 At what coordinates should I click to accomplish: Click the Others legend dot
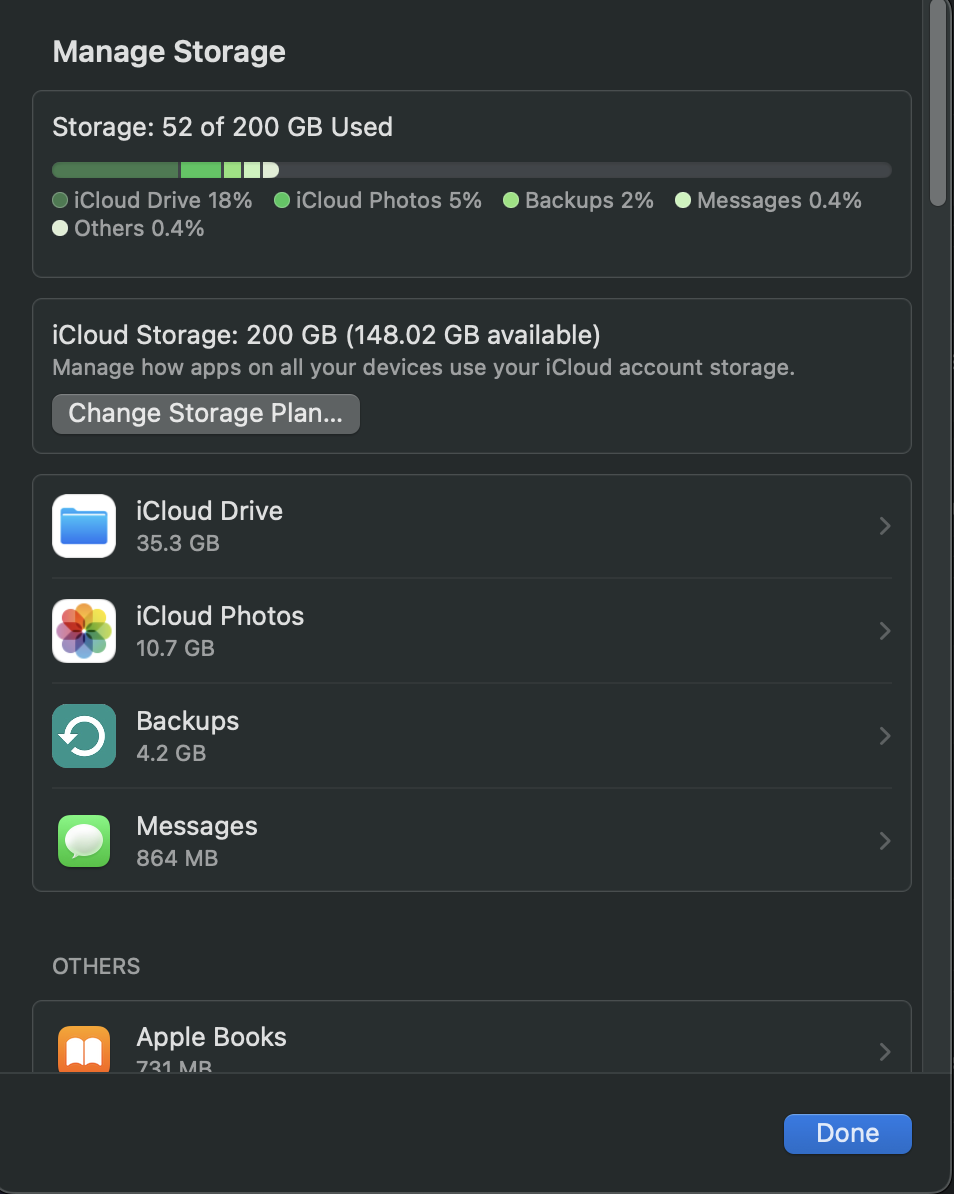[x=58, y=228]
